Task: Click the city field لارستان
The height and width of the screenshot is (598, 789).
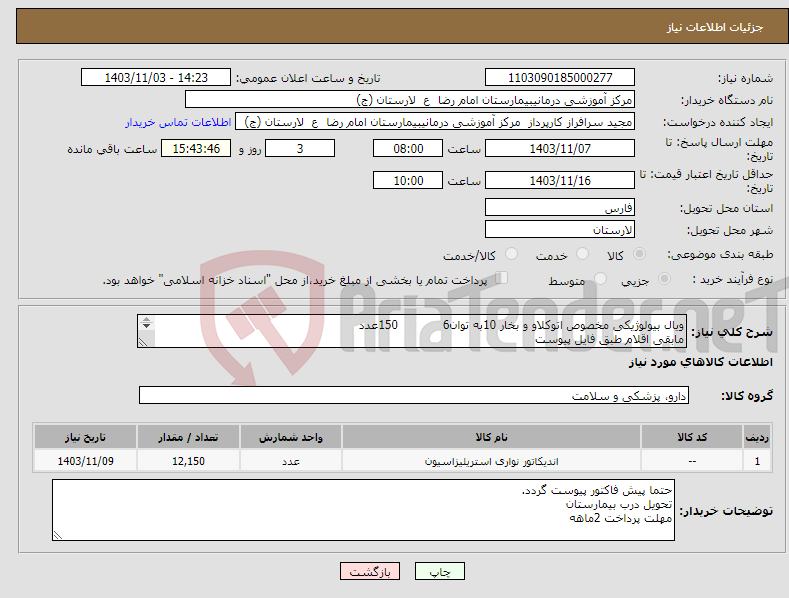Action: (x=560, y=230)
